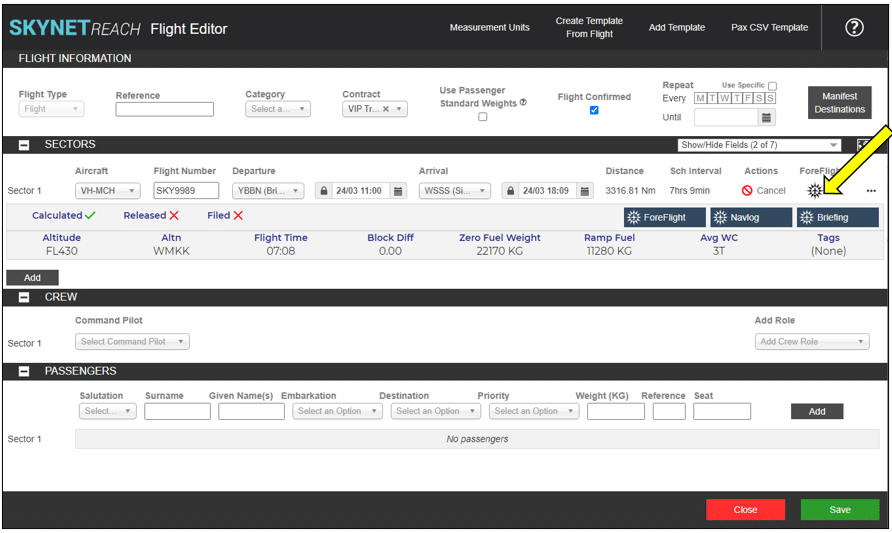Clear the VIP Tr... contract selection

(x=386, y=109)
